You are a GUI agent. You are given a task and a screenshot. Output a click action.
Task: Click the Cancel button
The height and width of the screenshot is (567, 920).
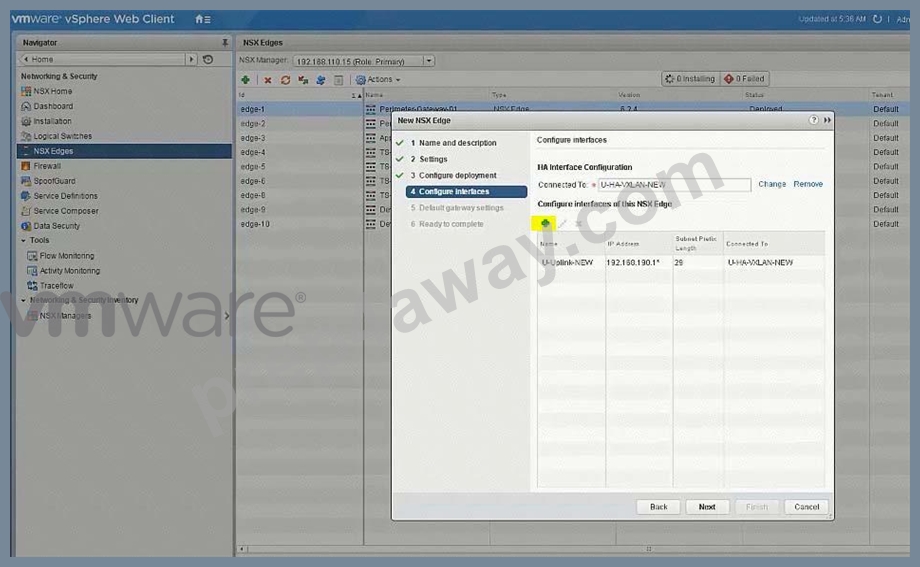[806, 507]
